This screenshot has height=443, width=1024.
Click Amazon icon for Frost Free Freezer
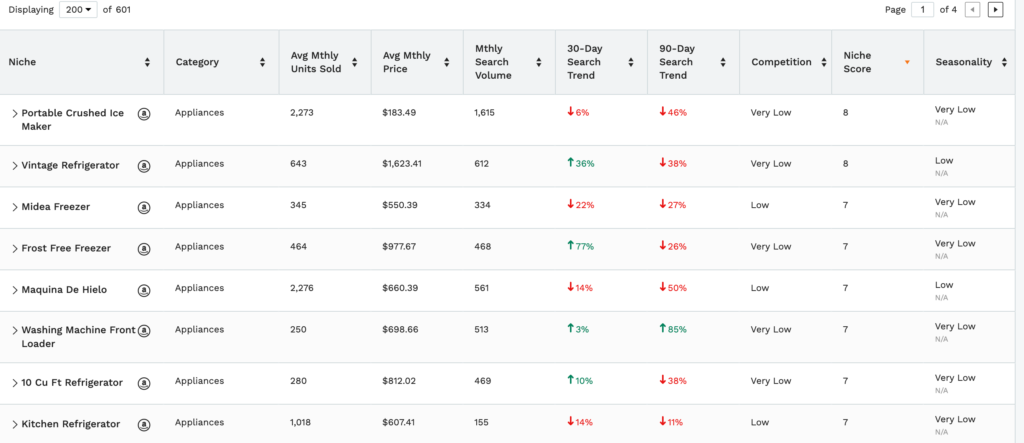point(144,248)
